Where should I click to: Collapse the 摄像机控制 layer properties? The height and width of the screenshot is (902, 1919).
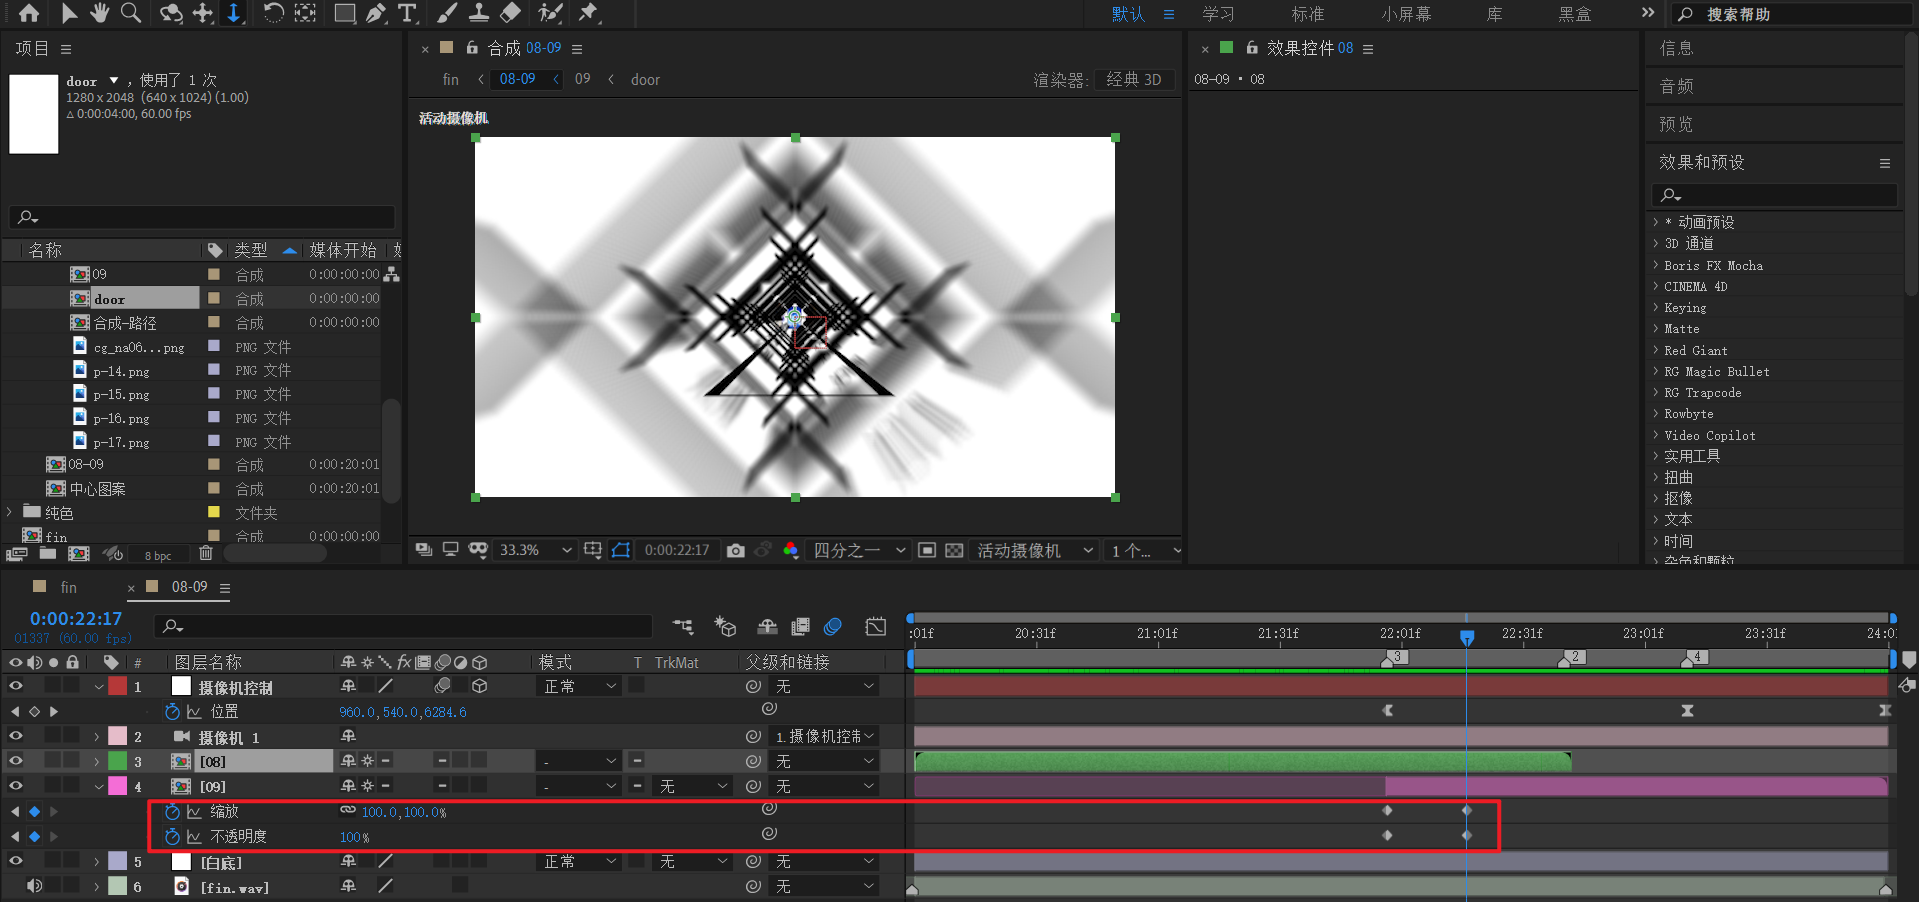click(98, 687)
